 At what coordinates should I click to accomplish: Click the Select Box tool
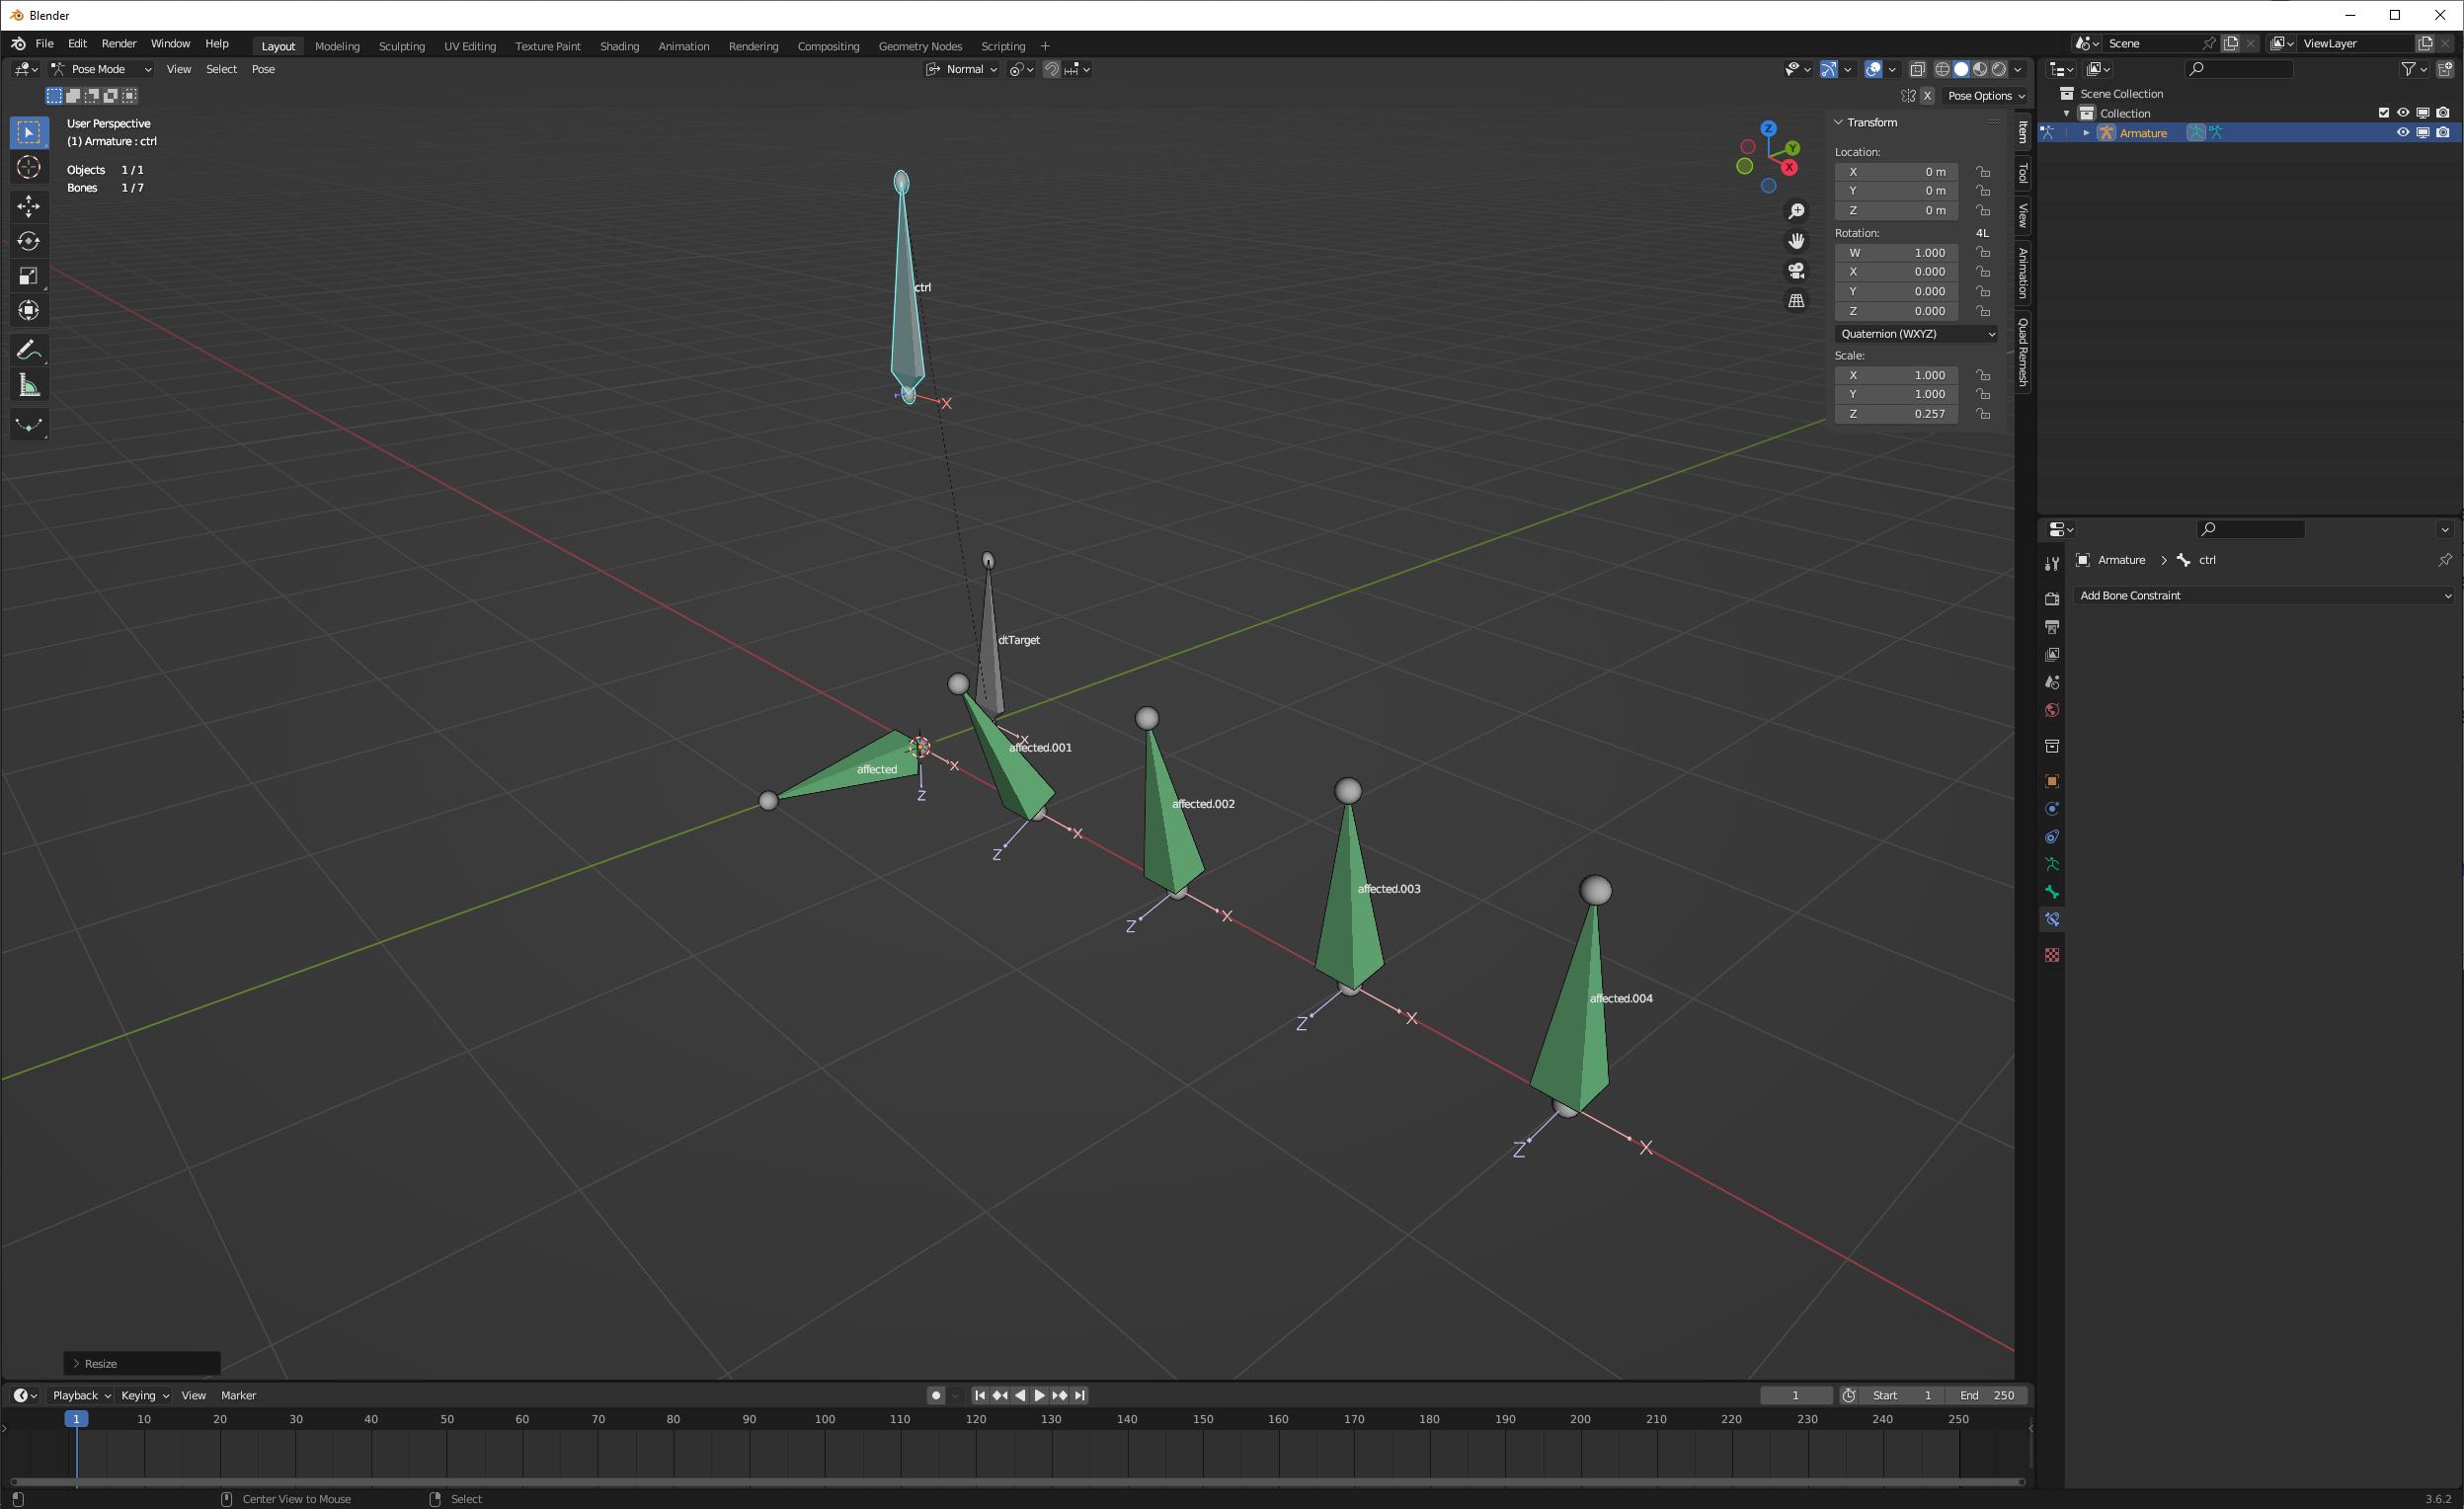(x=29, y=132)
